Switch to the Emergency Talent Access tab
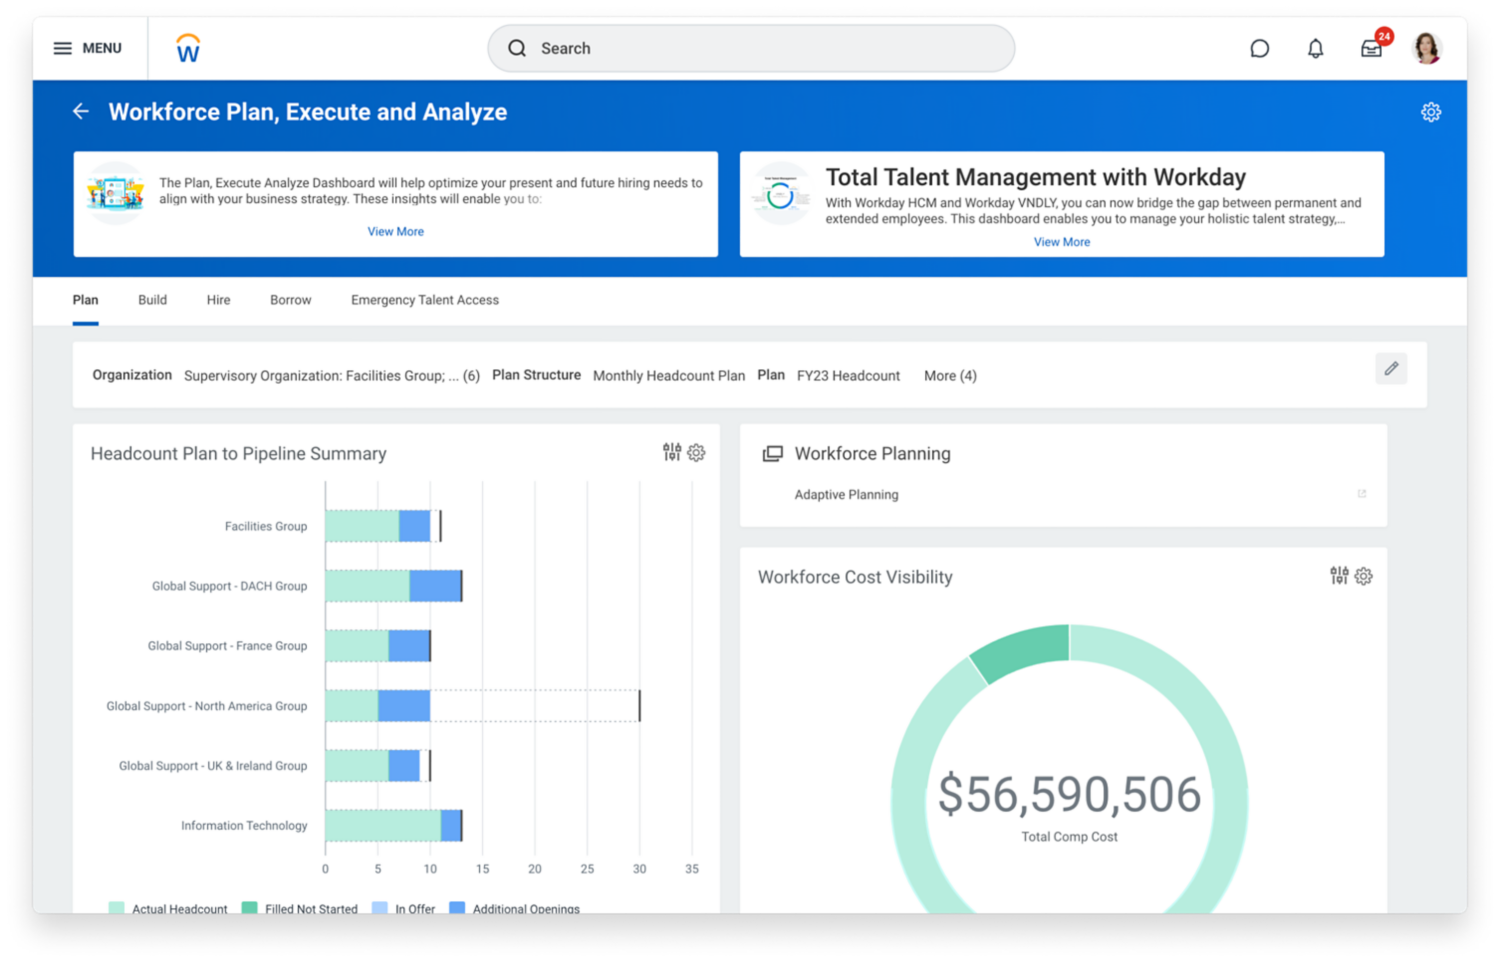Image resolution: width=1500 pixels, height=963 pixels. pyautogui.click(x=424, y=300)
